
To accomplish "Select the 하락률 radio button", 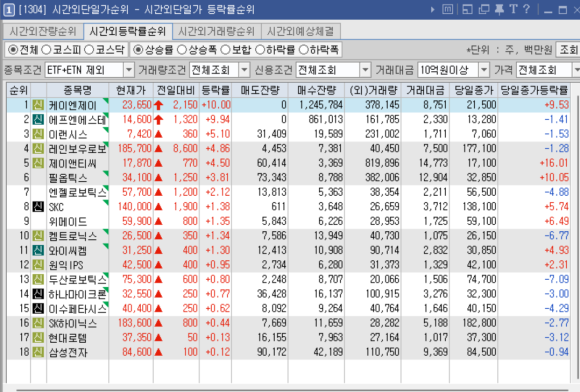I will click(260, 50).
